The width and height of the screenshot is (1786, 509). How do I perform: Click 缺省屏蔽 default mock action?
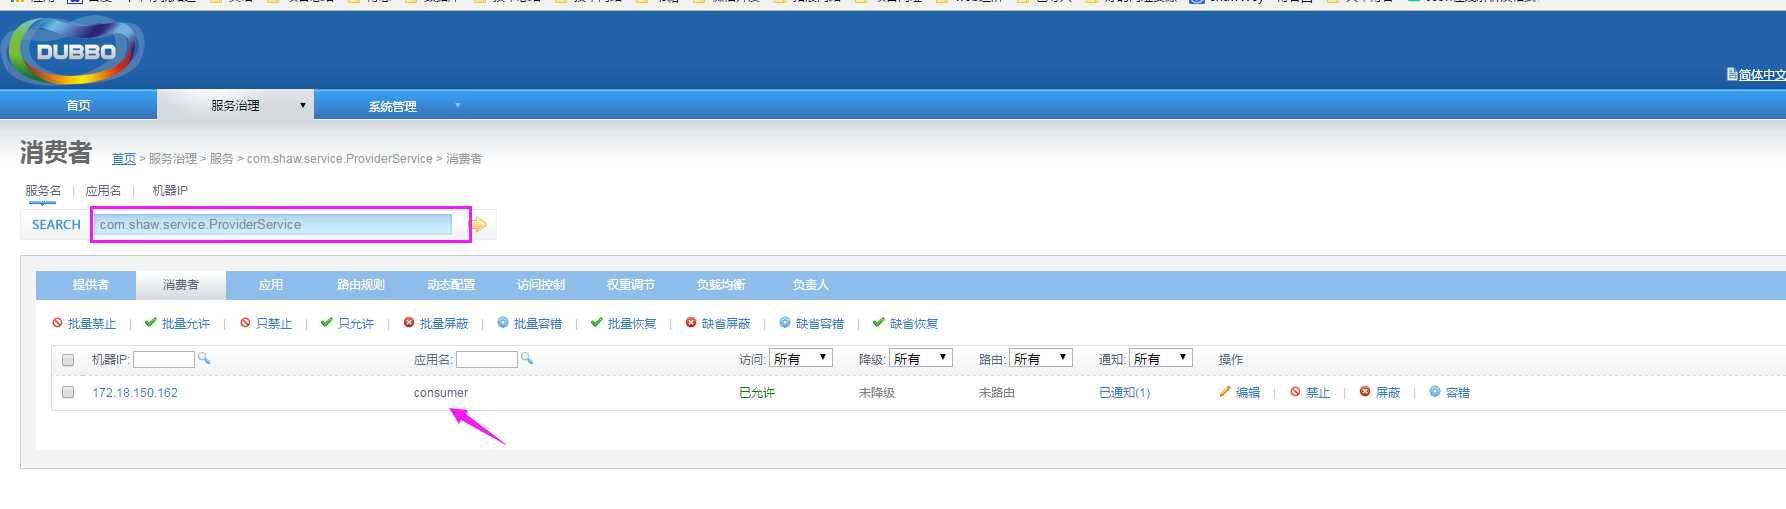click(x=726, y=324)
